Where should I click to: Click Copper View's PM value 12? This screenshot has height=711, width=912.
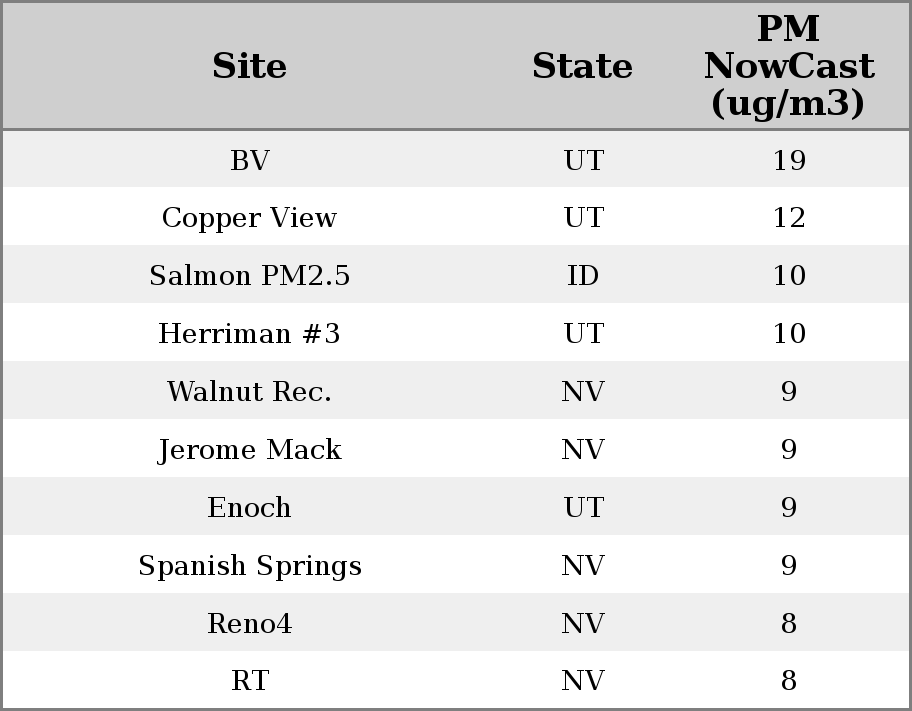(x=789, y=218)
